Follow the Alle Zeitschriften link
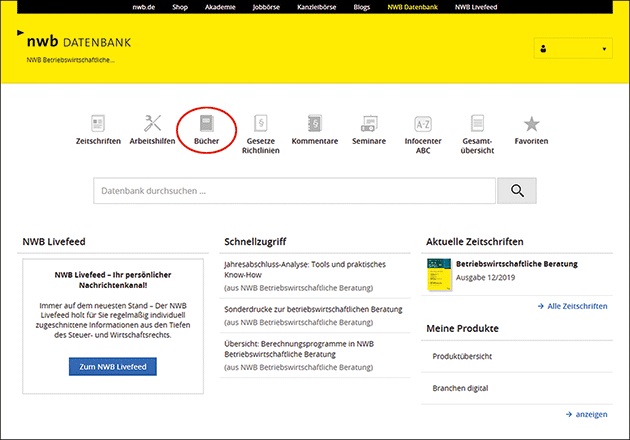Image resolution: width=630 pixels, height=440 pixels. point(572,306)
